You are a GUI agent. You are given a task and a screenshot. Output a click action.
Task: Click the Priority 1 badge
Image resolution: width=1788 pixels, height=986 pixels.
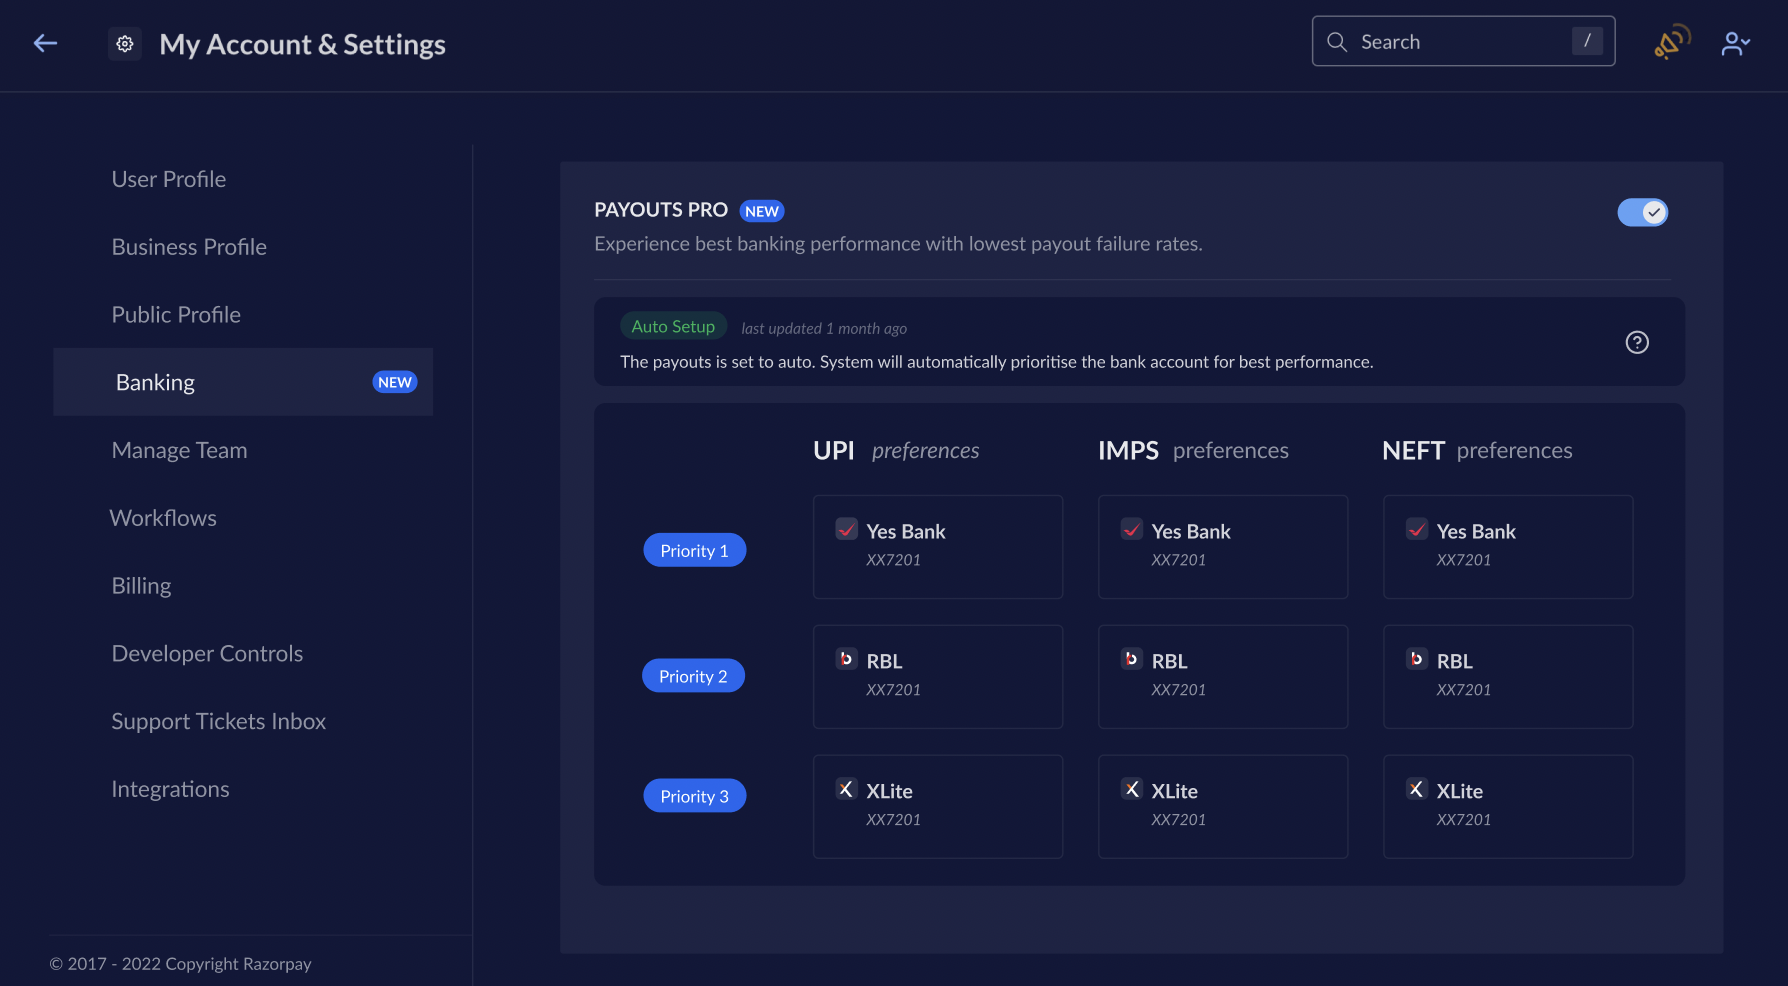pyautogui.click(x=694, y=550)
